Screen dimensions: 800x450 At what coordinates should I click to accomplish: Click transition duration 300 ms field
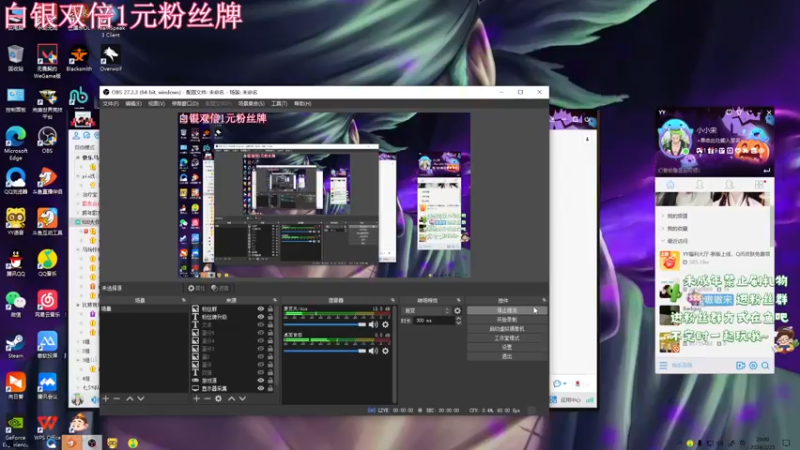coord(434,320)
